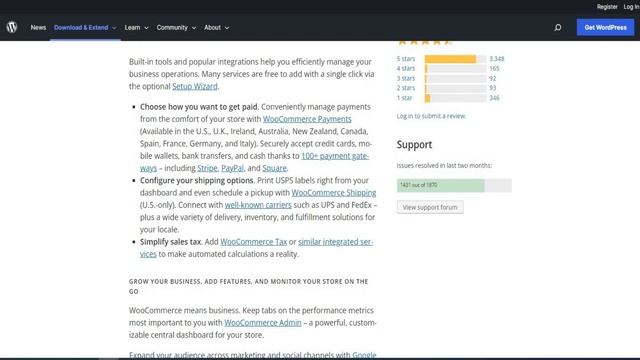Viewport: 640px width, 360px height.
Task: Open the About menu
Action: (212, 27)
